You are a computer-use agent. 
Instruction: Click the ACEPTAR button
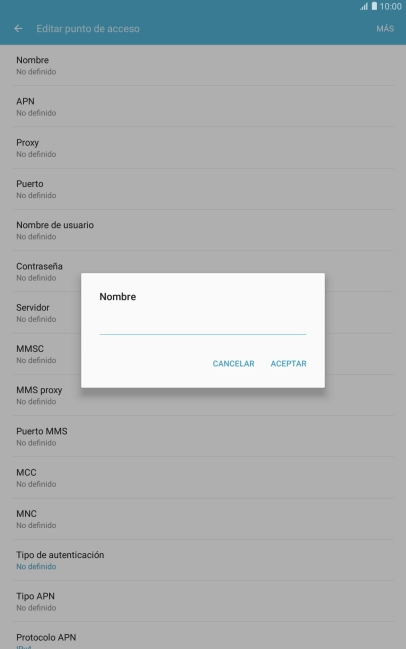click(288, 363)
